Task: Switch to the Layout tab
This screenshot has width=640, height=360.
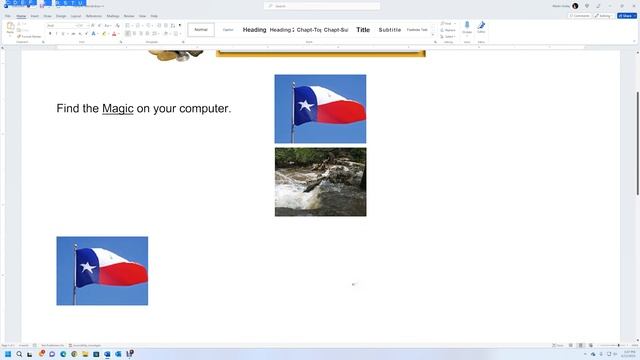Action: point(76,16)
